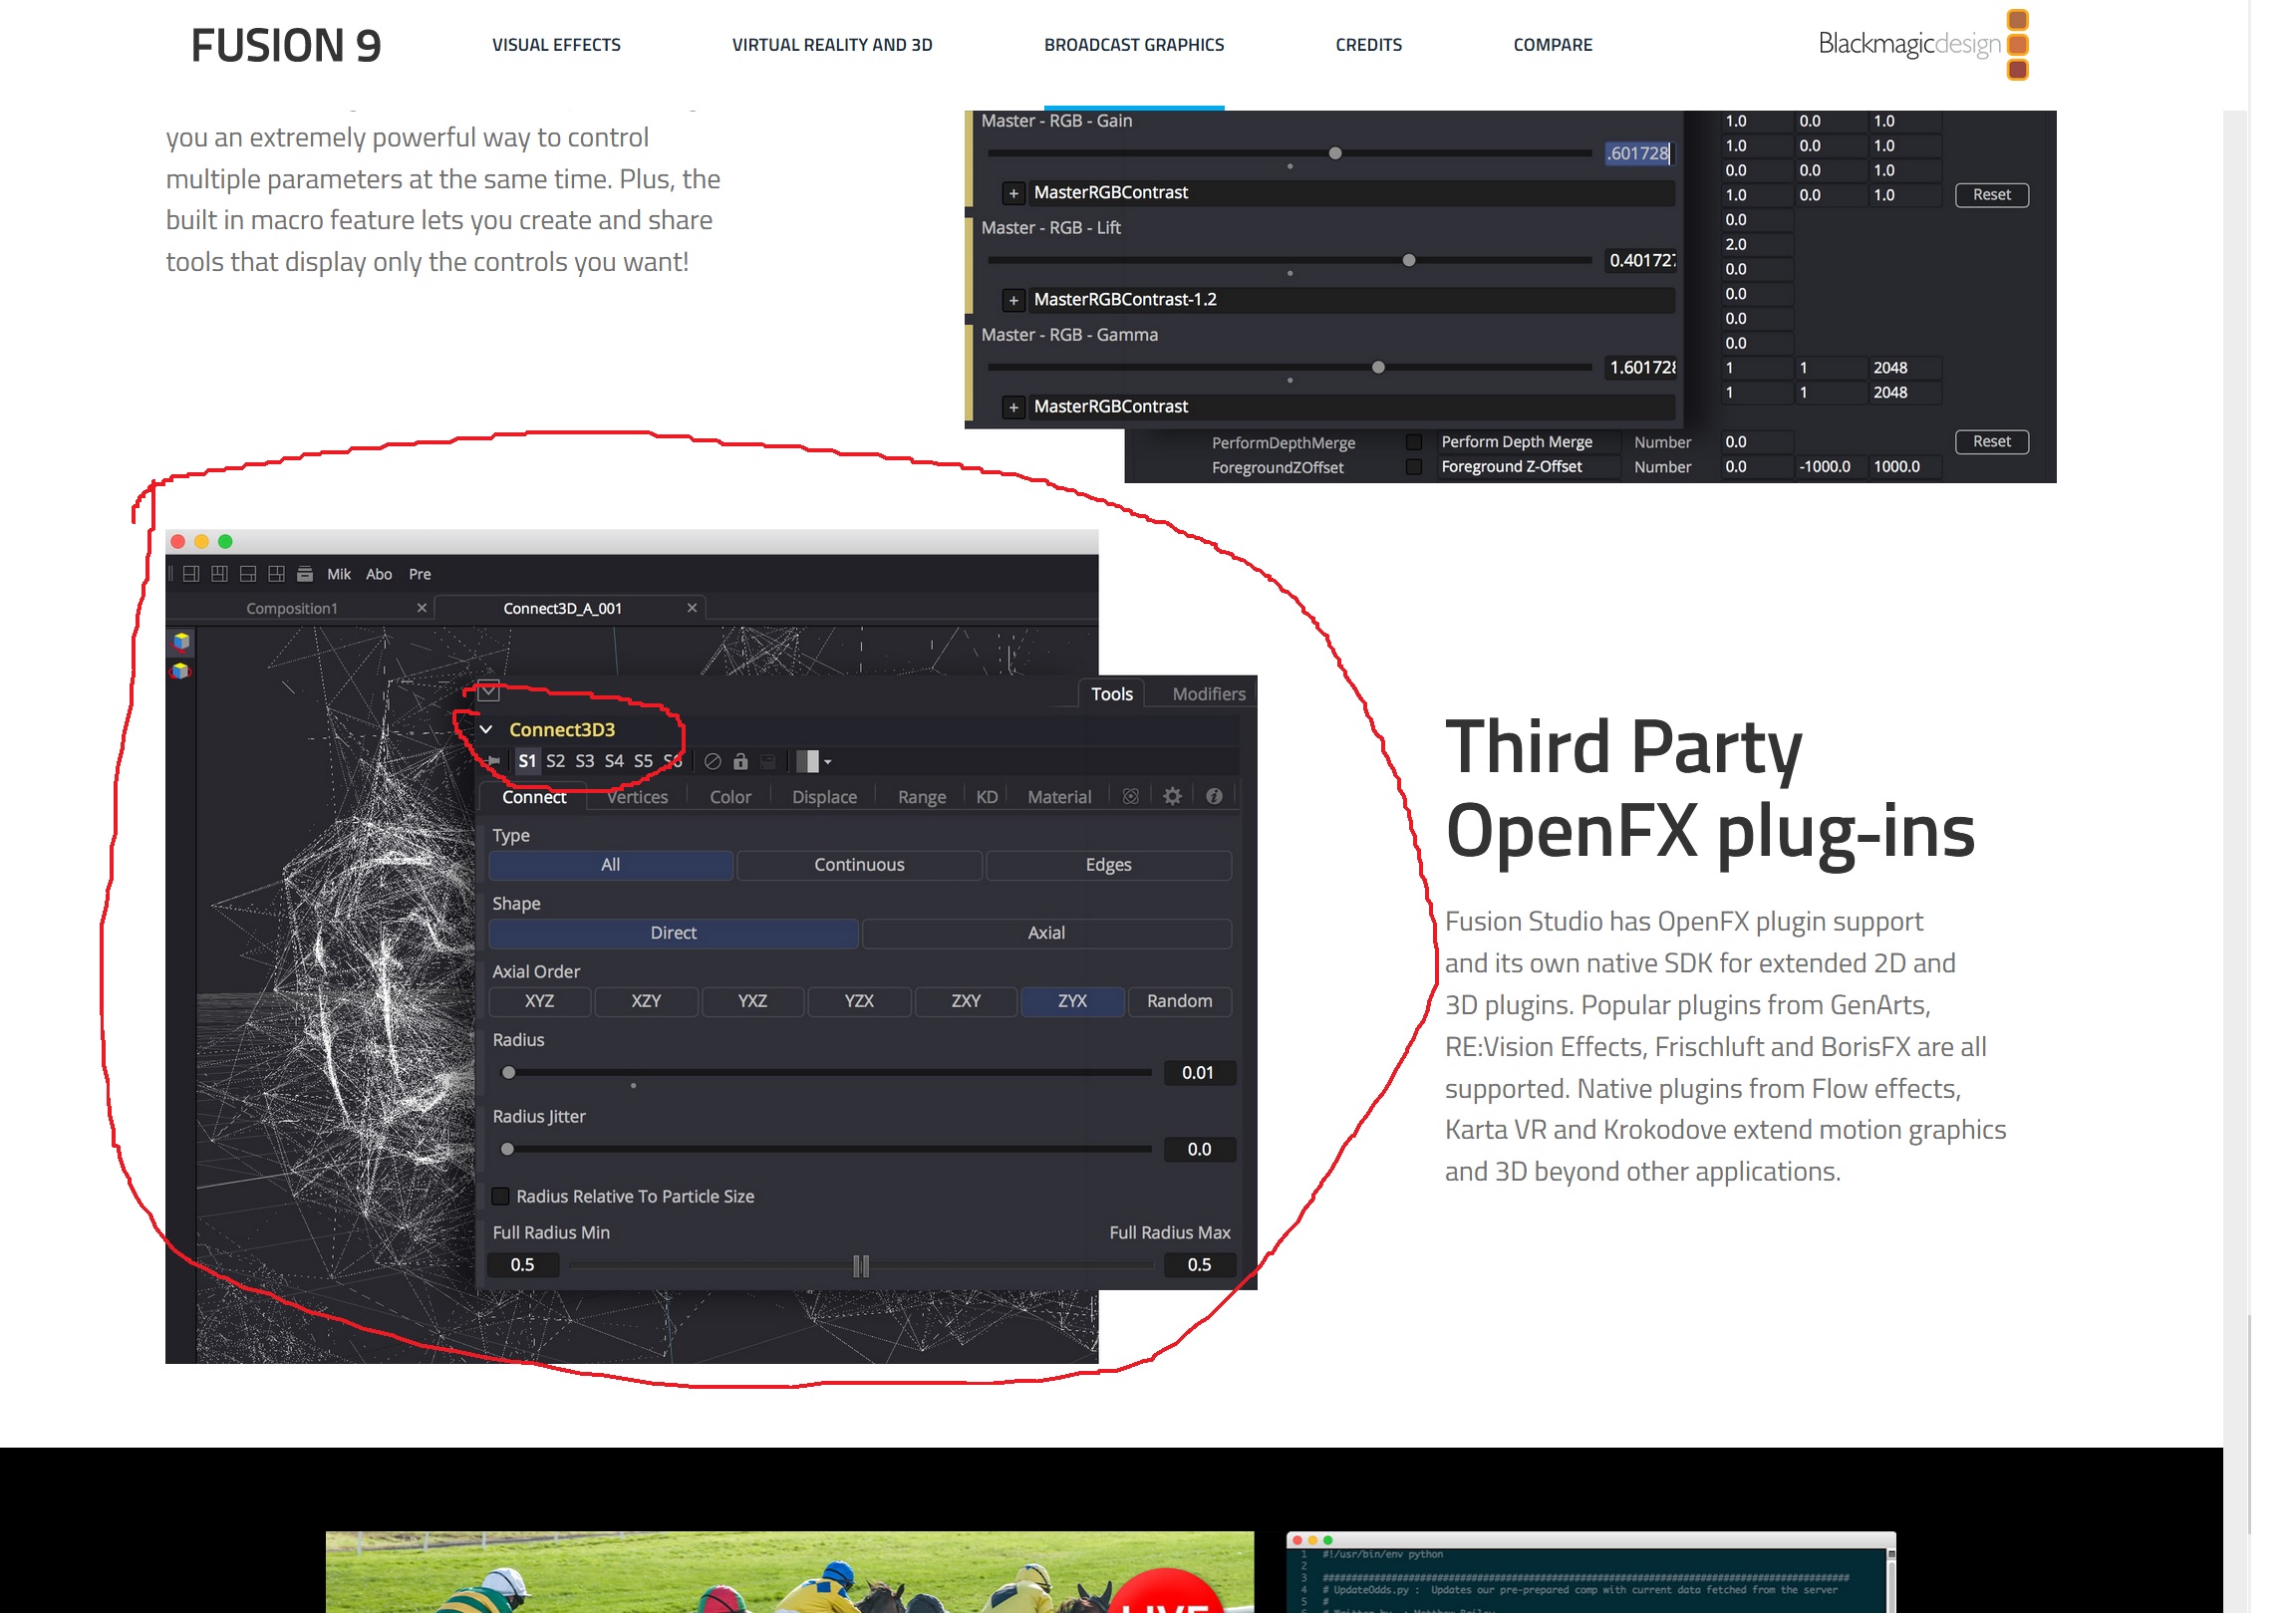Image resolution: width=2296 pixels, height=1613 pixels.
Task: Expand the MasterRGBContrast-1.2 plus icon
Action: click(1014, 300)
